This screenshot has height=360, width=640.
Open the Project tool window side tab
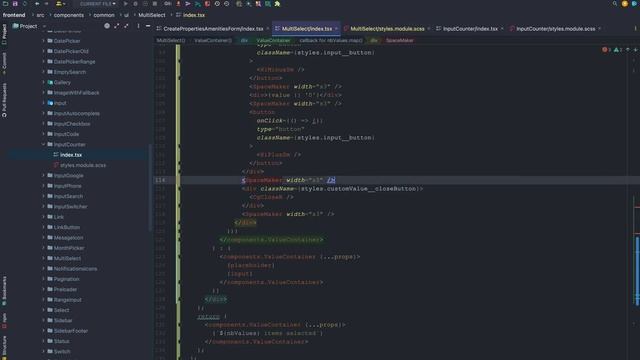(x=4, y=34)
